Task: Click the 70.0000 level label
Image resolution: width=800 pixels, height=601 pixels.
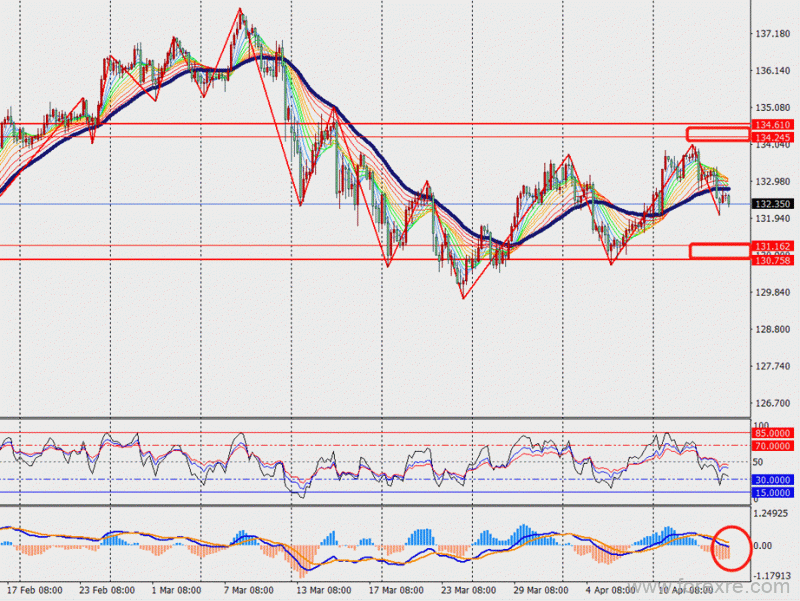Action: click(773, 446)
